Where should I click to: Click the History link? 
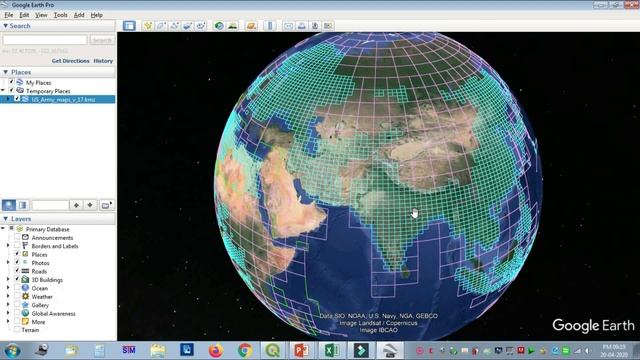pos(103,61)
